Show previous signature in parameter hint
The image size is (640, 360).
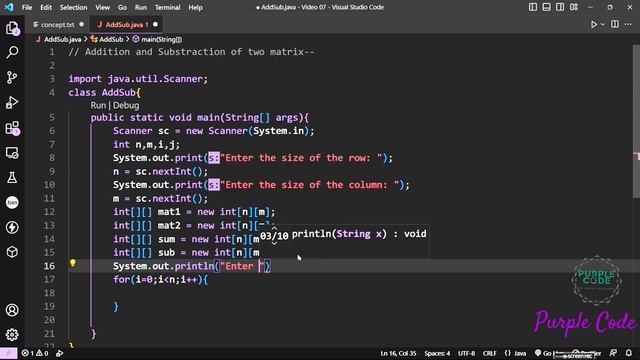tap(274, 229)
